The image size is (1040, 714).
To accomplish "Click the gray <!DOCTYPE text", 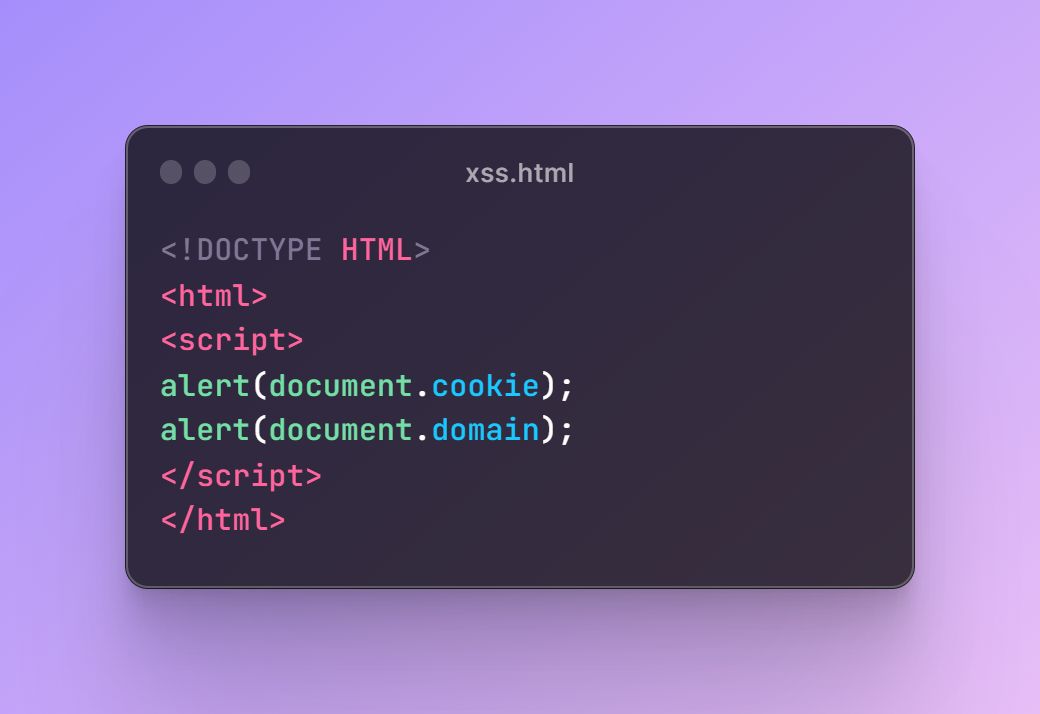I will [241, 251].
